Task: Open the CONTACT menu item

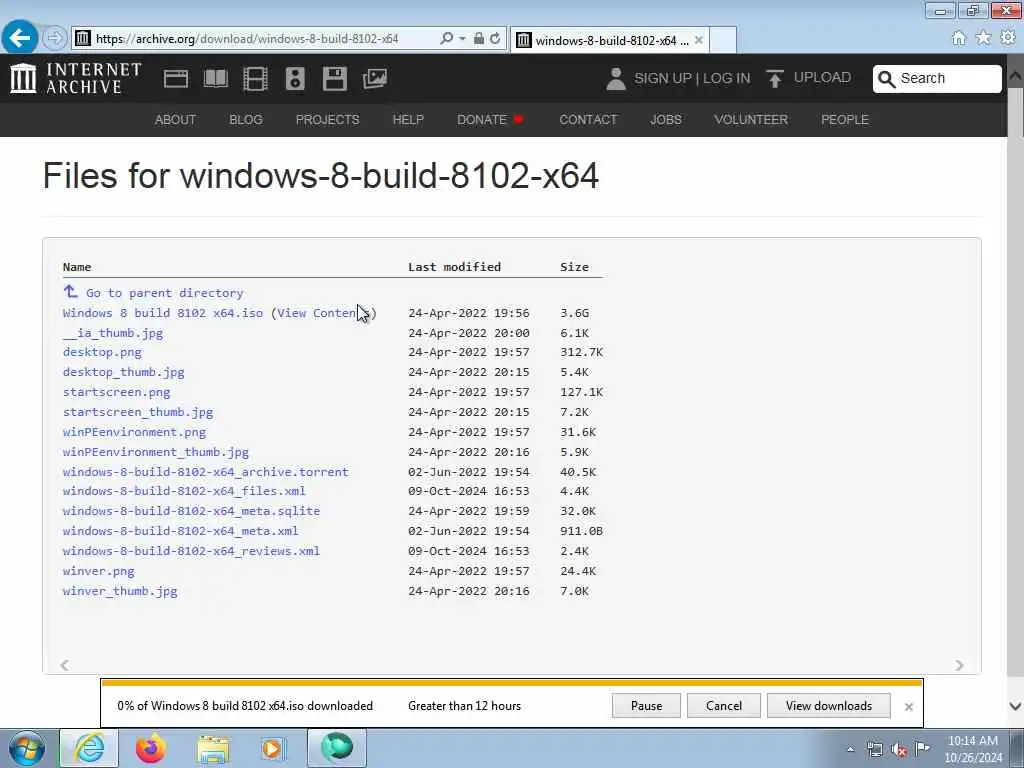Action: [x=588, y=120]
